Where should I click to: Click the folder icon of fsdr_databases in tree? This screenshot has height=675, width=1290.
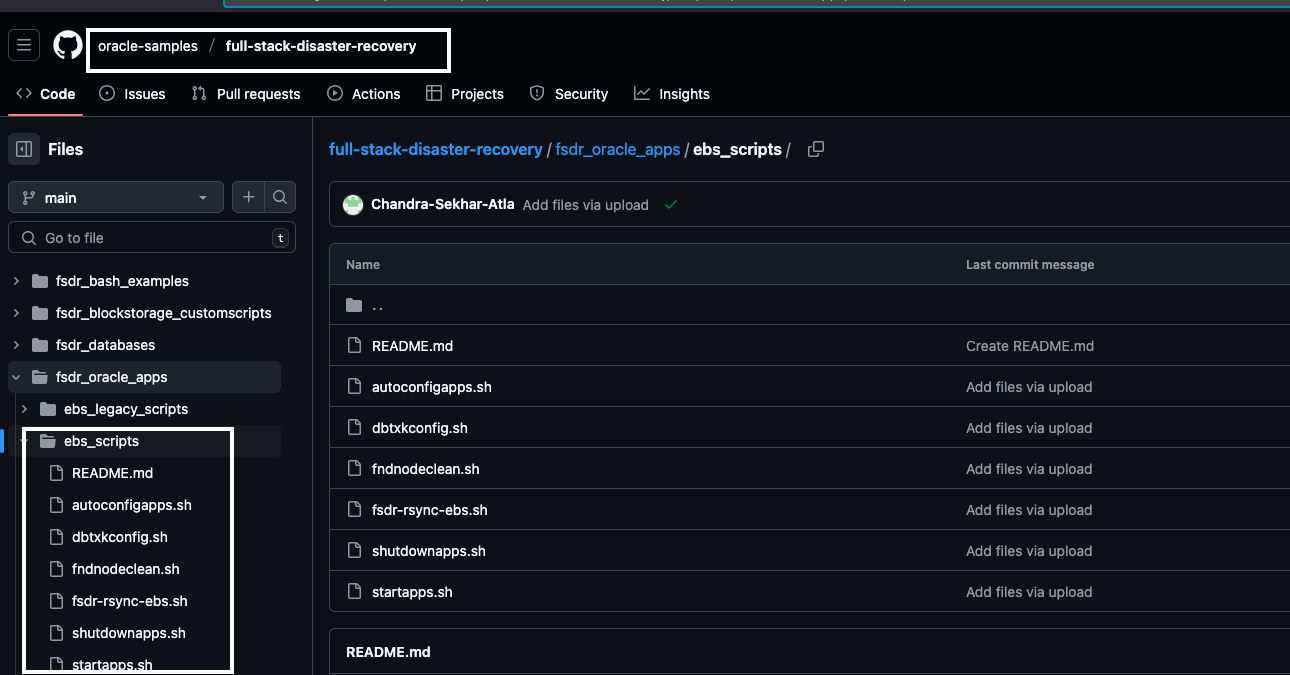[40, 345]
